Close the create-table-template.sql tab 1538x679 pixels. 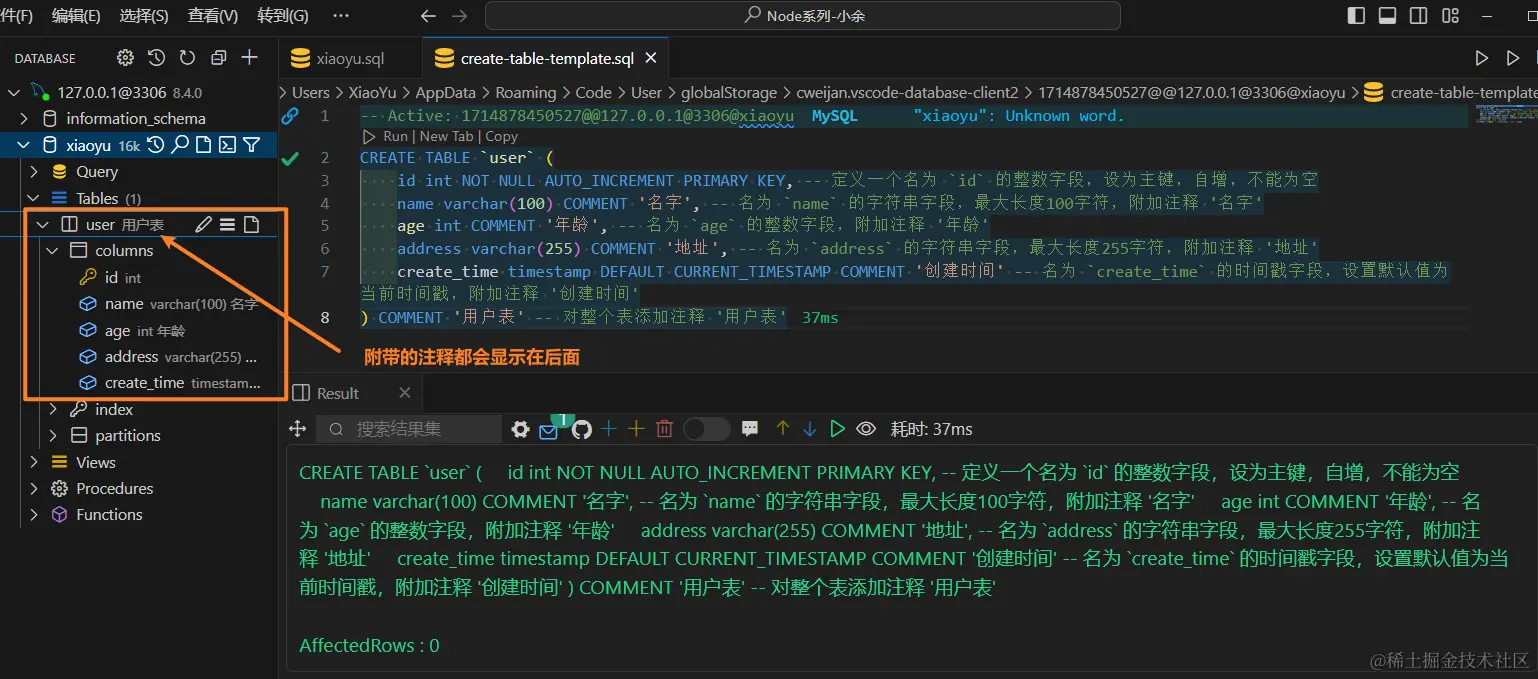coord(651,59)
